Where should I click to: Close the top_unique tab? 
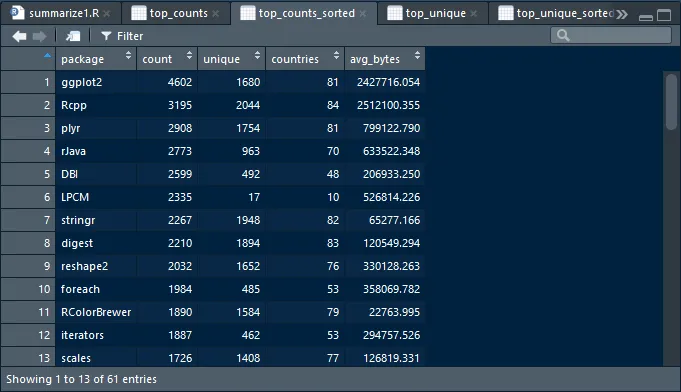(x=473, y=14)
